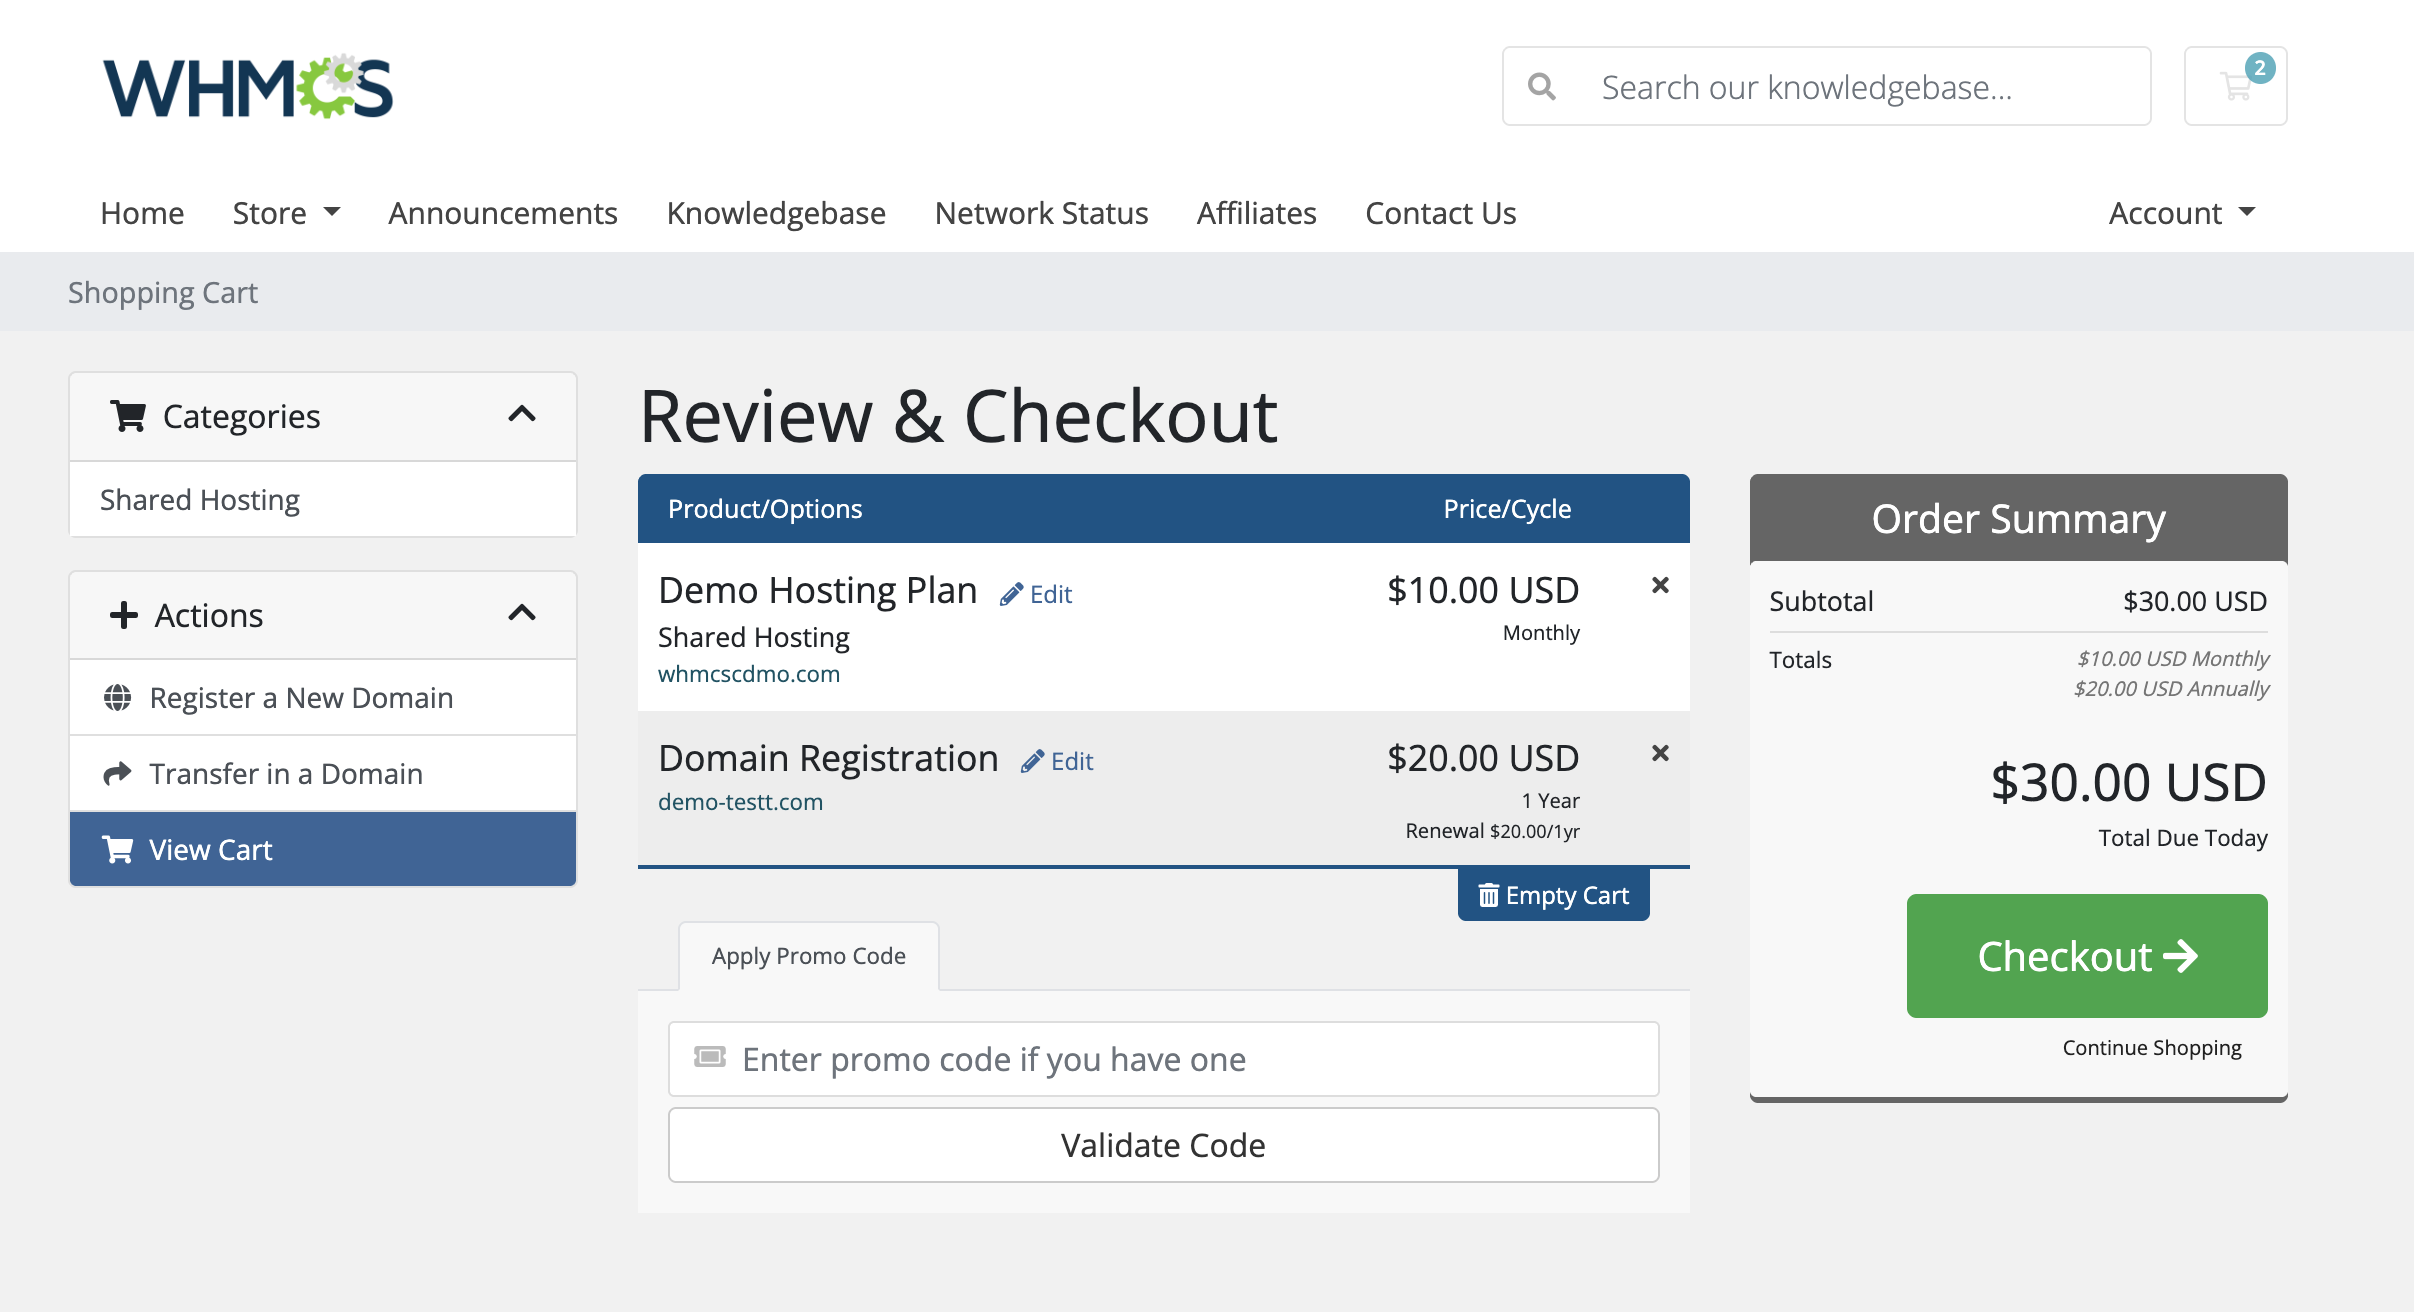Open the Knowledgebase menu item
This screenshot has width=2414, height=1312.
pyautogui.click(x=776, y=213)
